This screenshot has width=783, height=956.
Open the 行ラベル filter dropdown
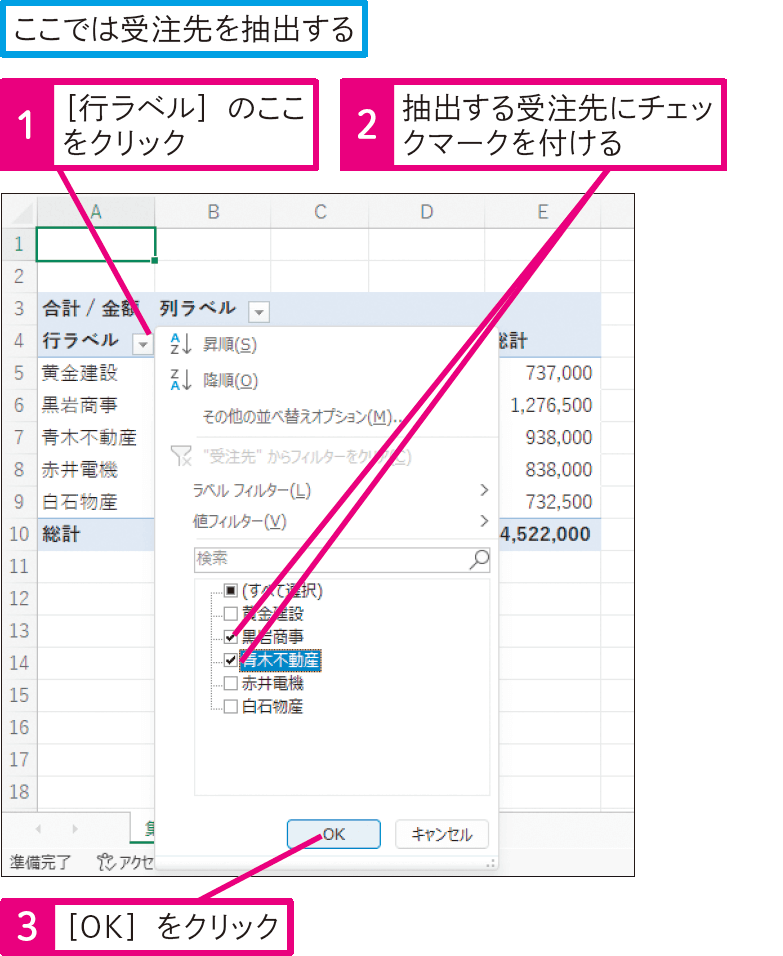[x=143, y=344]
